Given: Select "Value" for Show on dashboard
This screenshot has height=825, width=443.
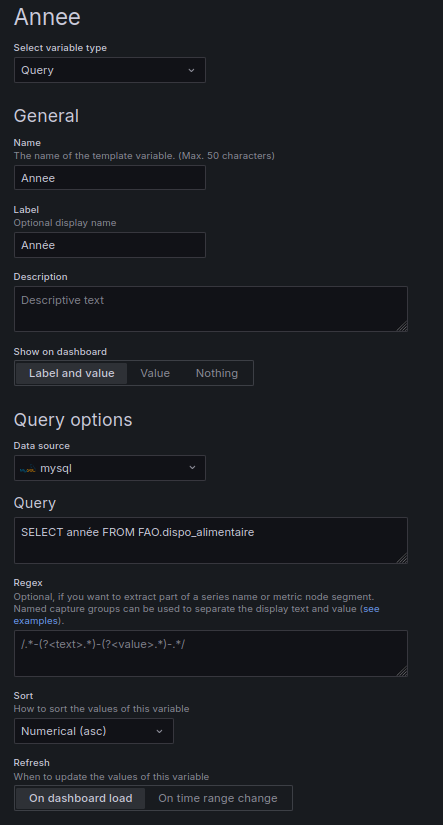Looking at the screenshot, I should click(x=155, y=373).
